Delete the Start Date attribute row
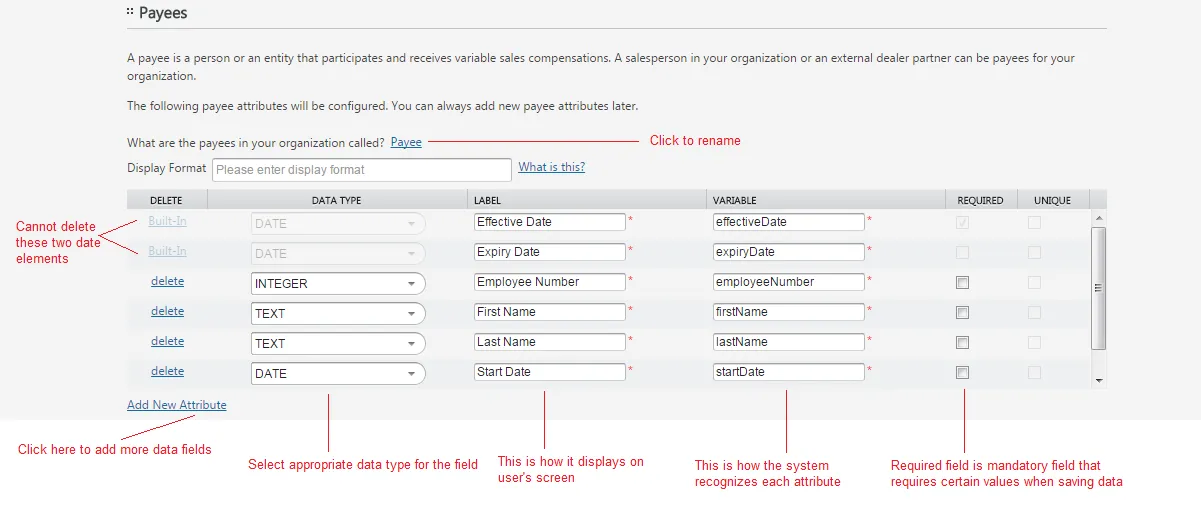This screenshot has width=1201, height=510. tap(167, 372)
